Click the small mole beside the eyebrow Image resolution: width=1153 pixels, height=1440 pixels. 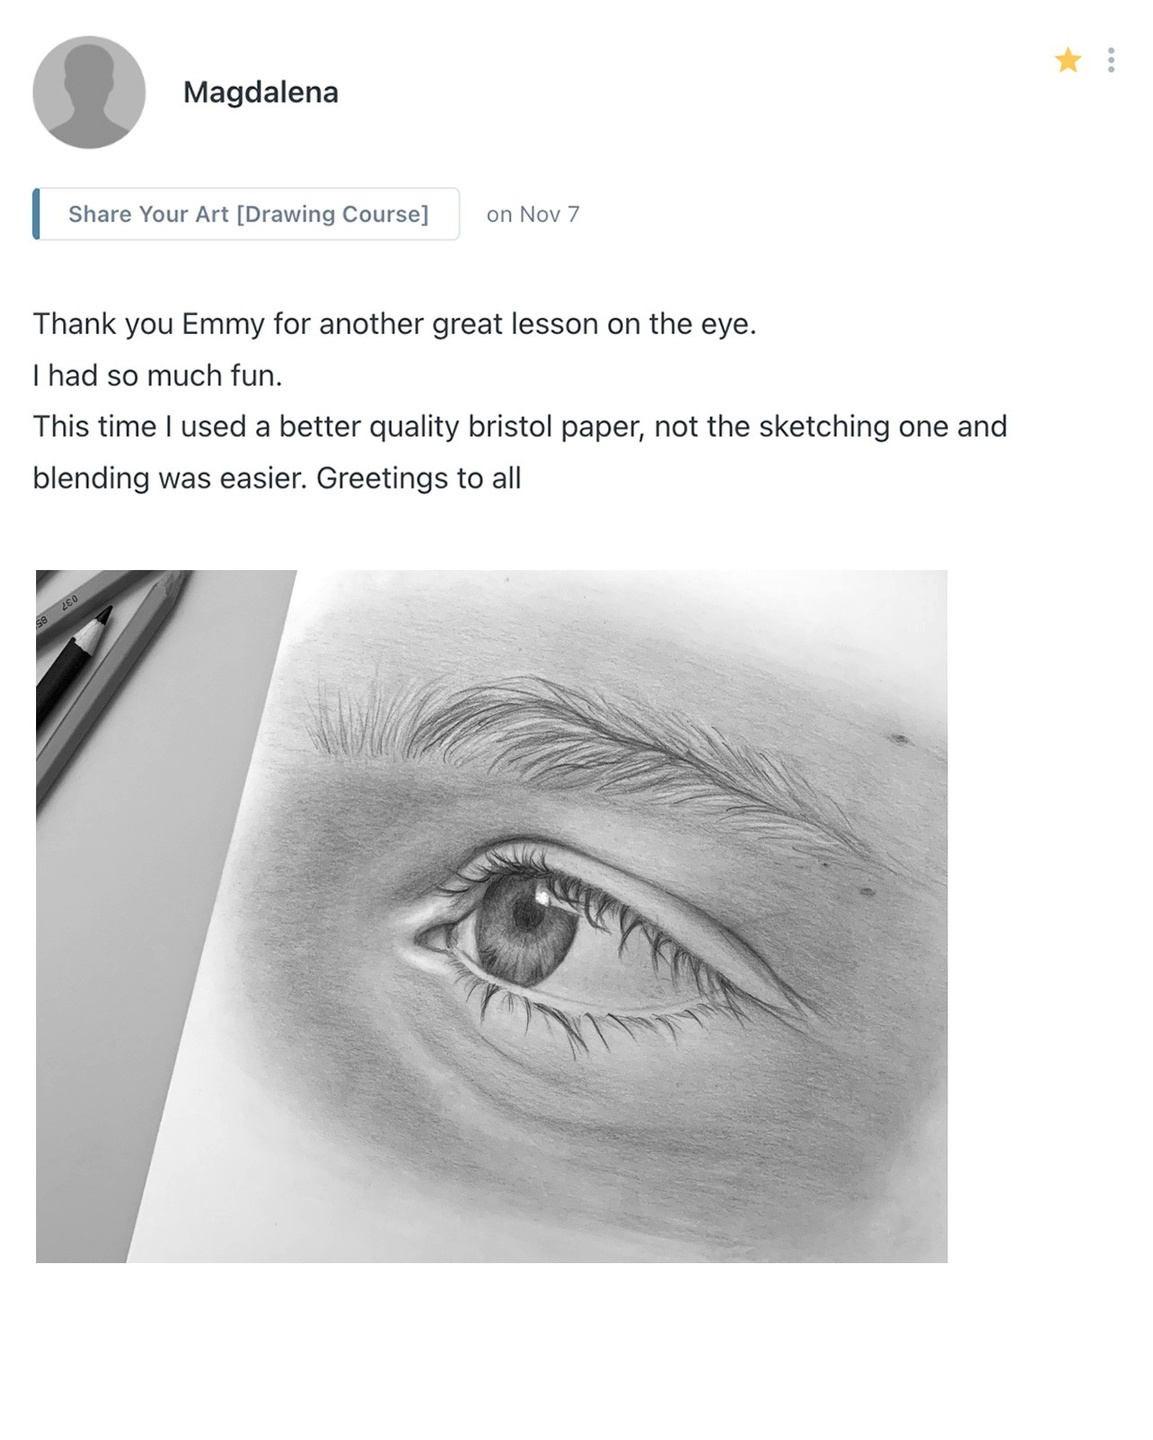point(899,739)
